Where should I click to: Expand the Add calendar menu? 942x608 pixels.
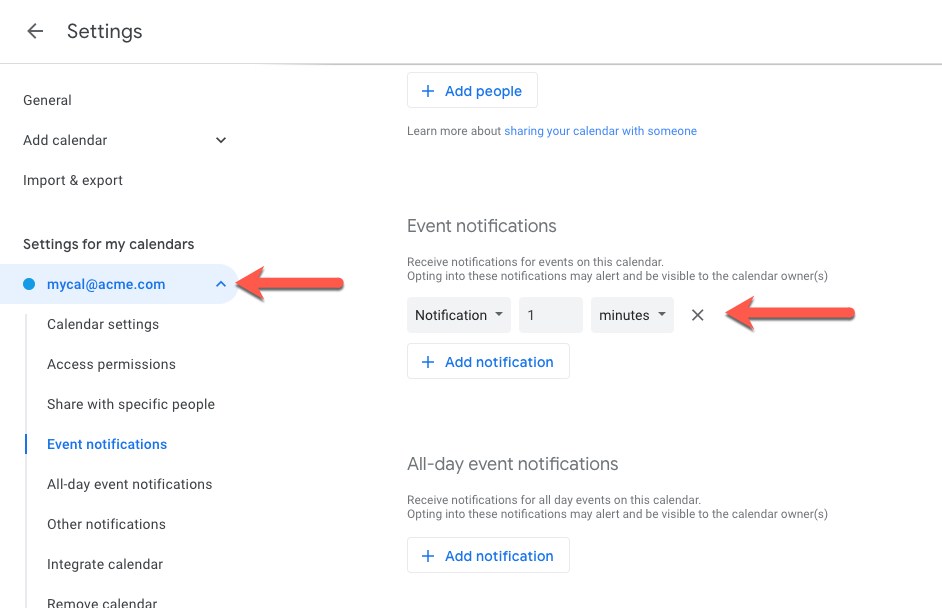click(221, 140)
